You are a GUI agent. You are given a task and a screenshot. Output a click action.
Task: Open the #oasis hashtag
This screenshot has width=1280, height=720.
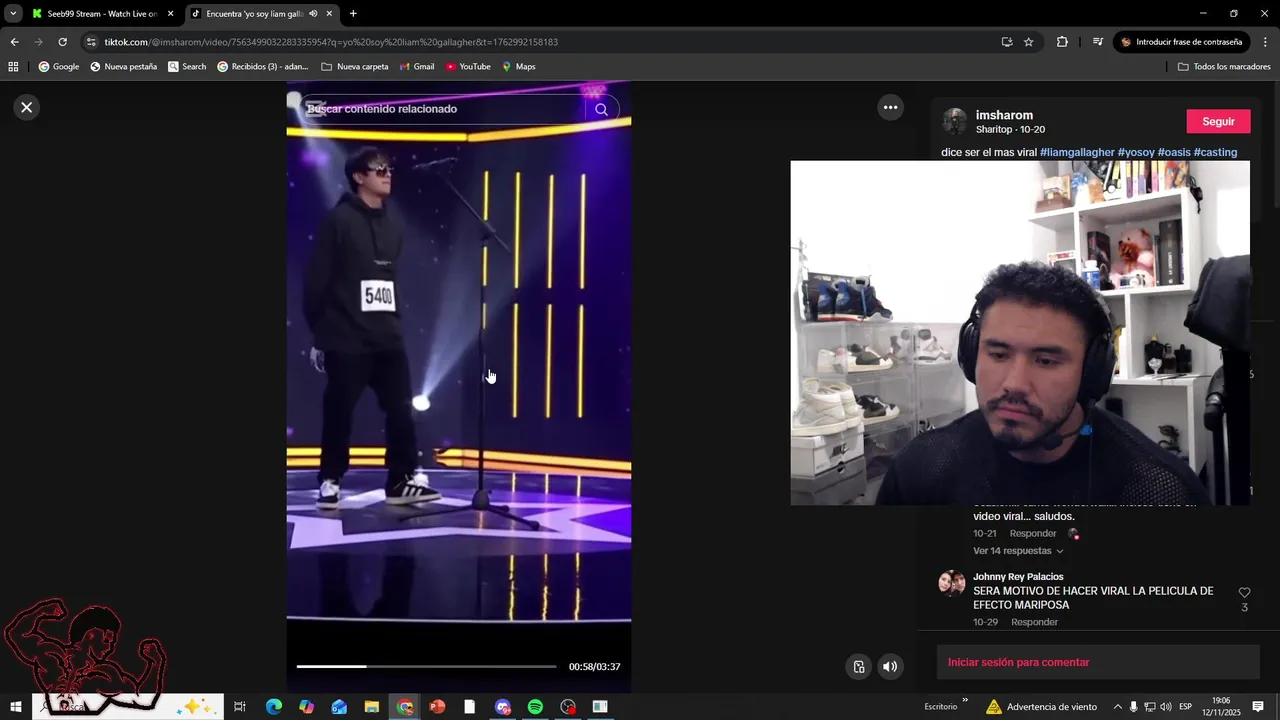tap(1174, 152)
